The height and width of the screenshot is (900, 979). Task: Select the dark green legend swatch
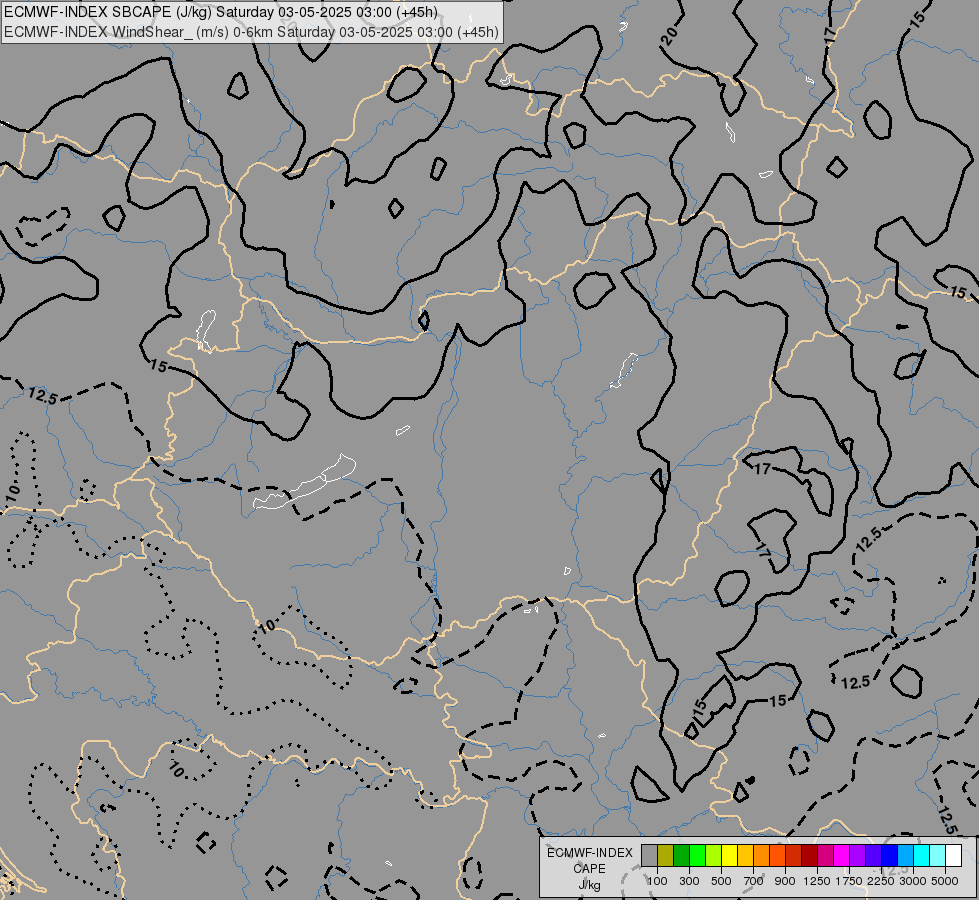tap(681, 856)
